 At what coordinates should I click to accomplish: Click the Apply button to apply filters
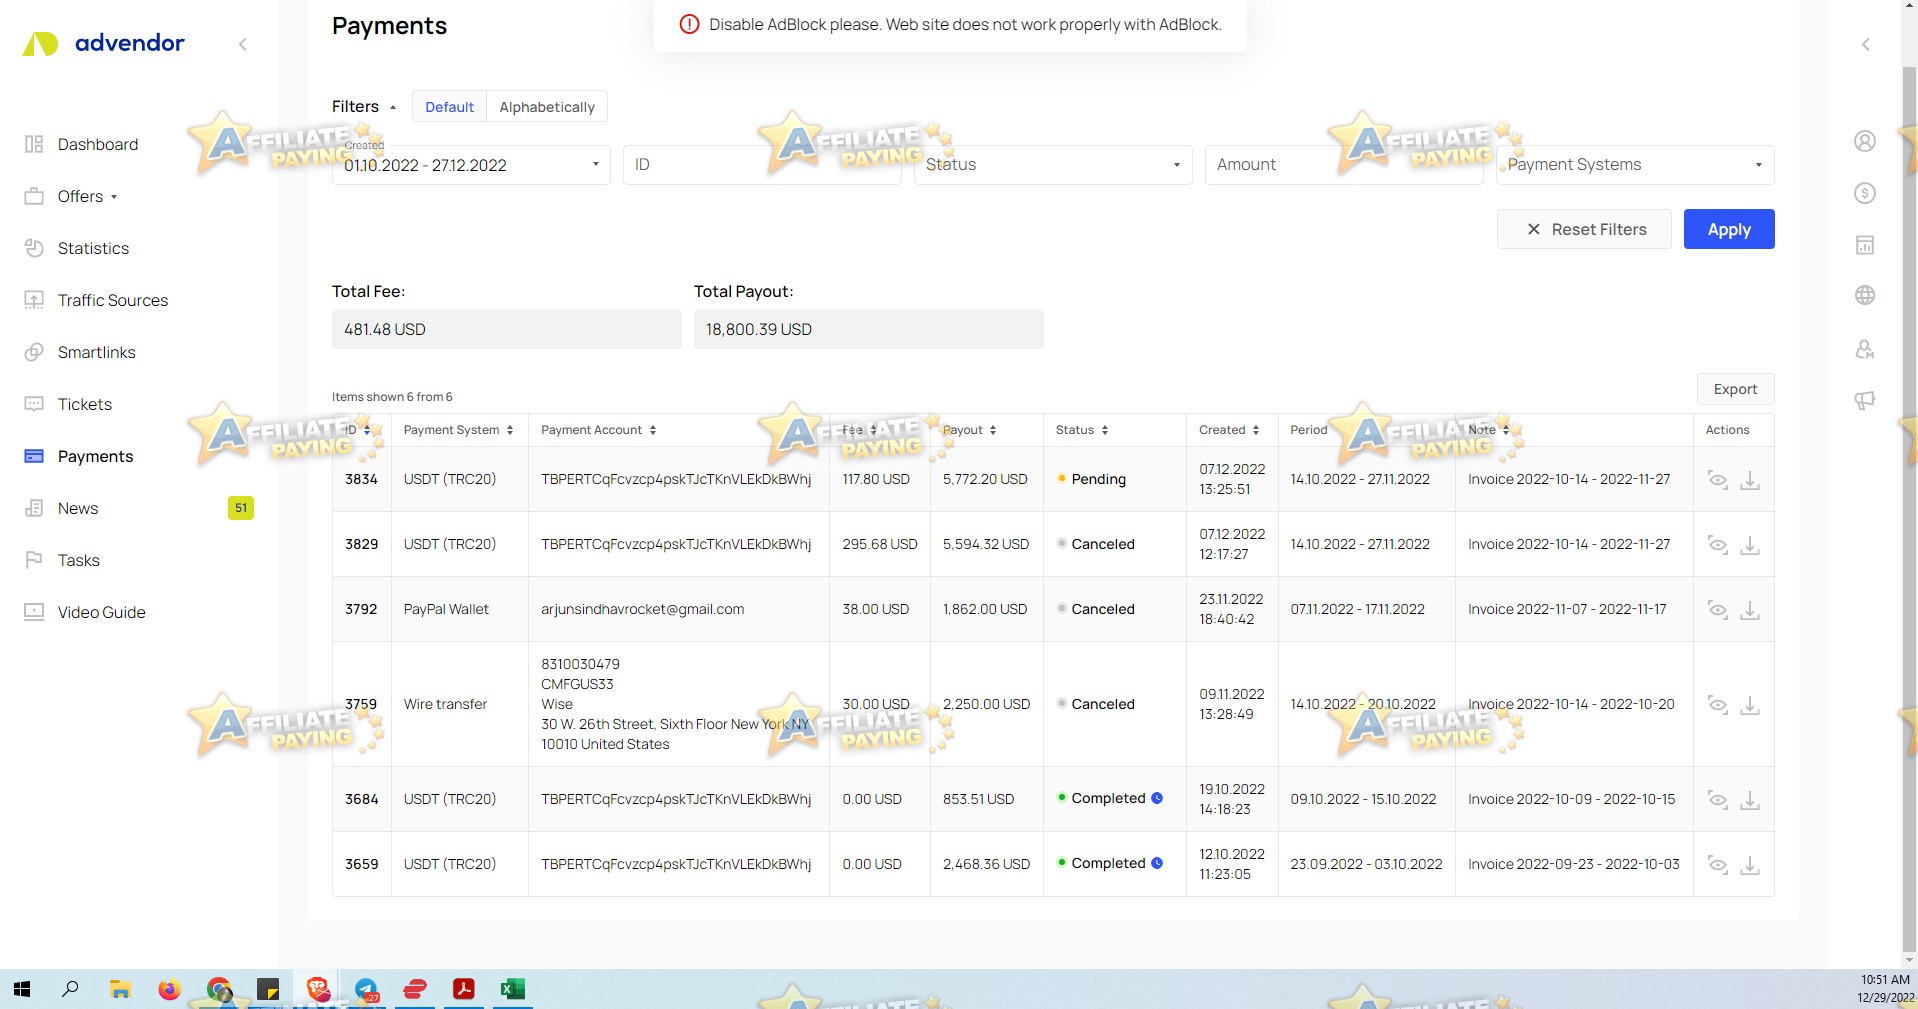(x=1727, y=229)
